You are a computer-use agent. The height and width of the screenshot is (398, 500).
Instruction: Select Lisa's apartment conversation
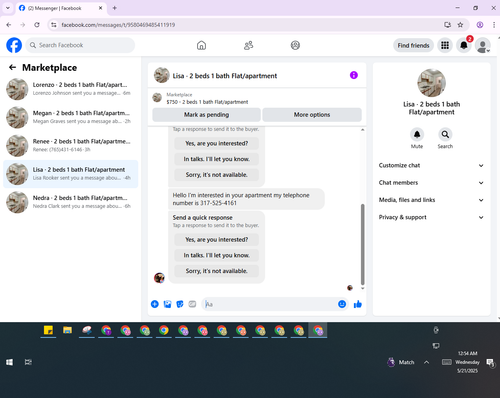[x=71, y=174]
